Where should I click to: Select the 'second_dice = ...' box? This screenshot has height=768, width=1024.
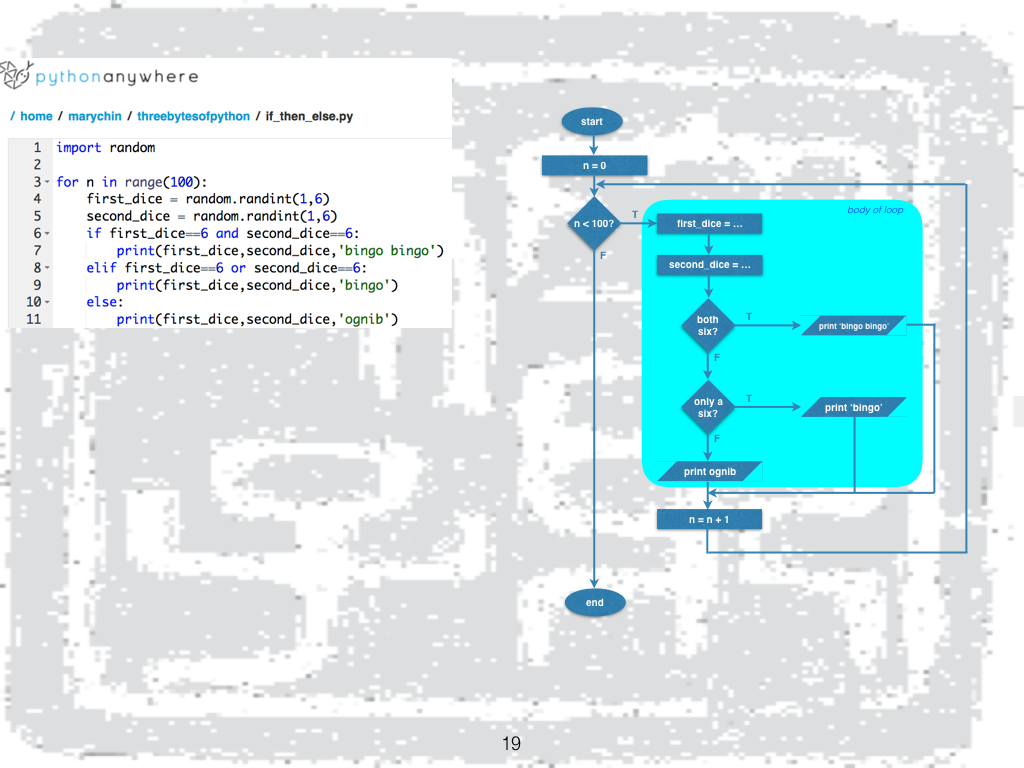click(709, 265)
